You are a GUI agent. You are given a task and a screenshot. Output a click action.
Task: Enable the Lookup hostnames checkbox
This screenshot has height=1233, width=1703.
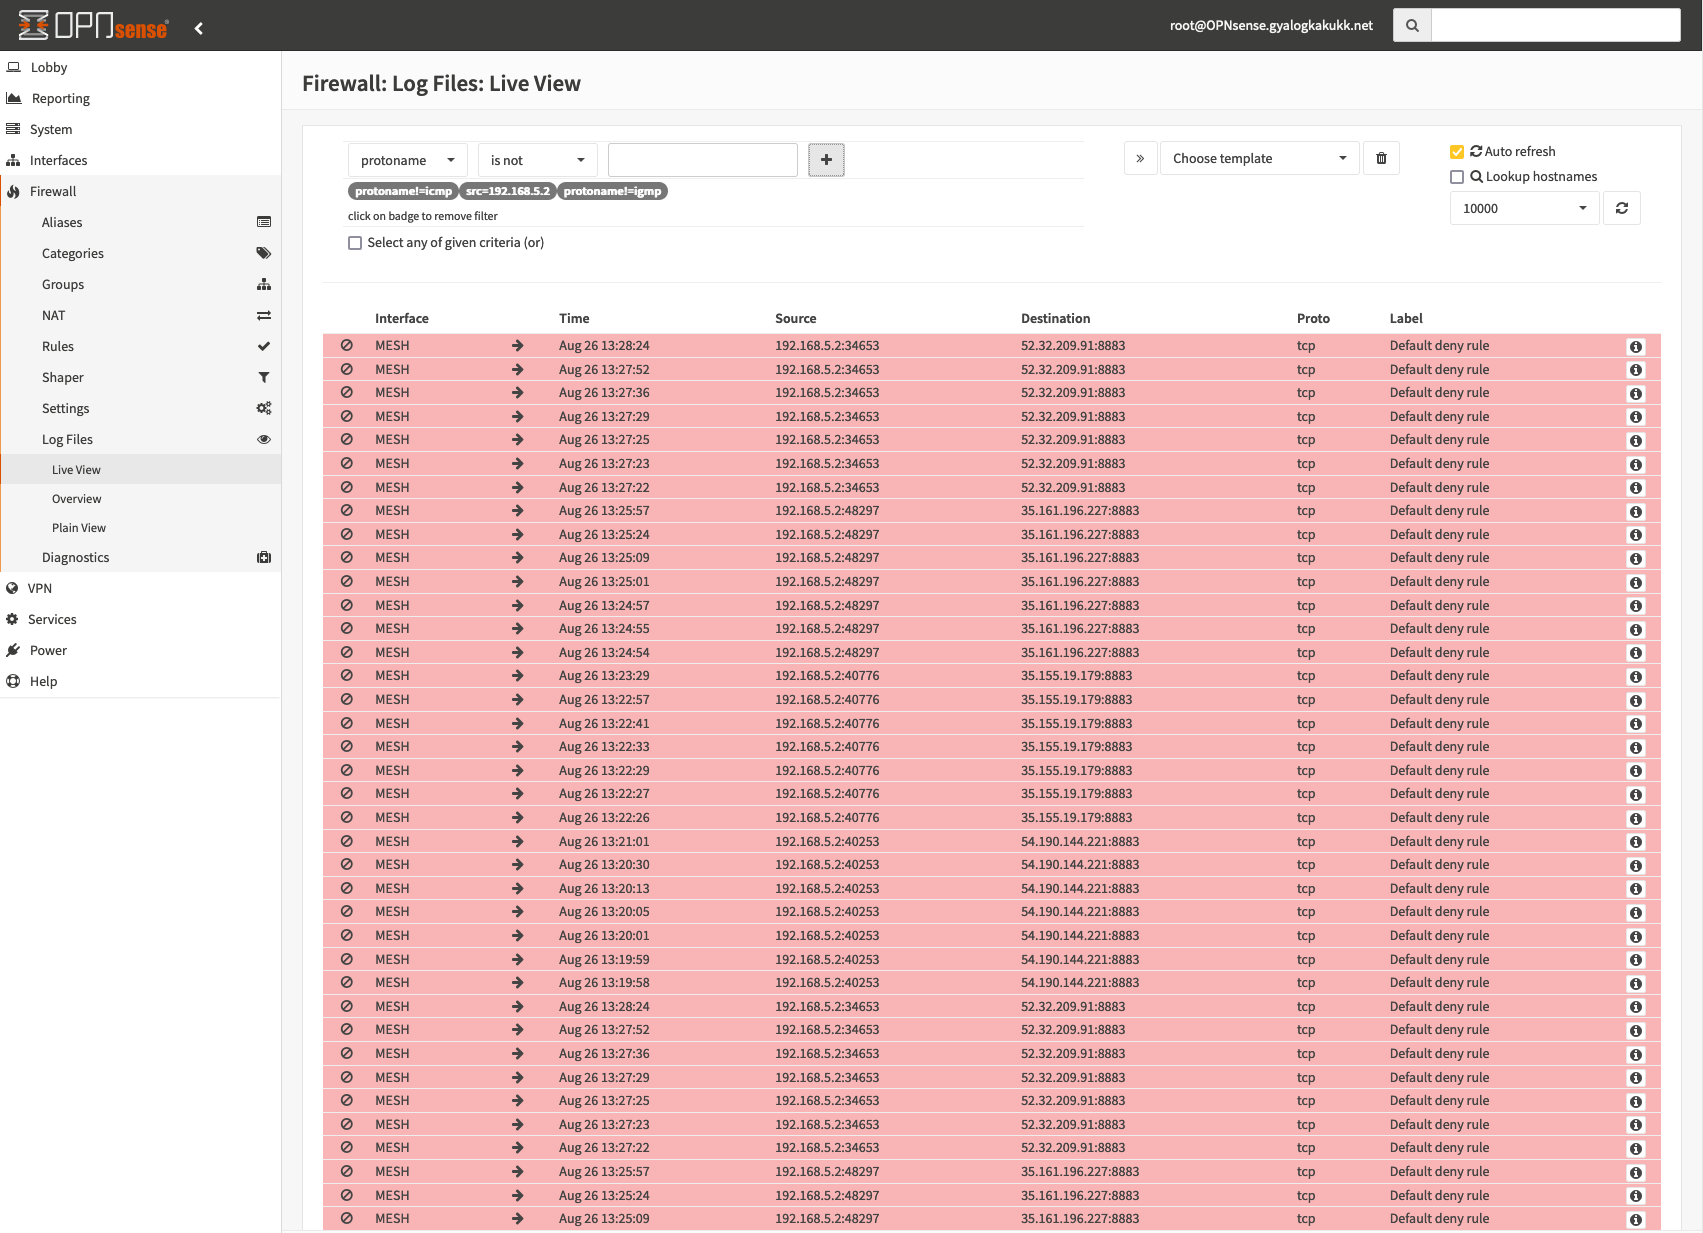[x=1457, y=176]
